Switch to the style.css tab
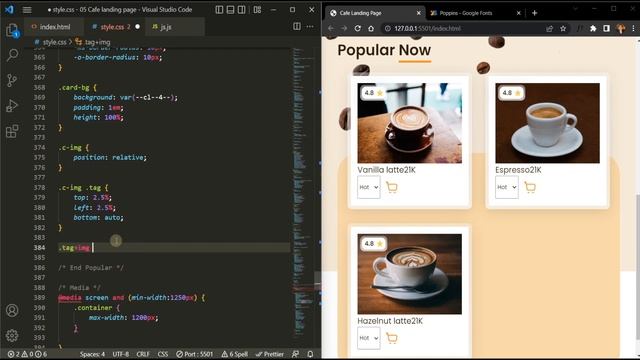 click(x=115, y=27)
